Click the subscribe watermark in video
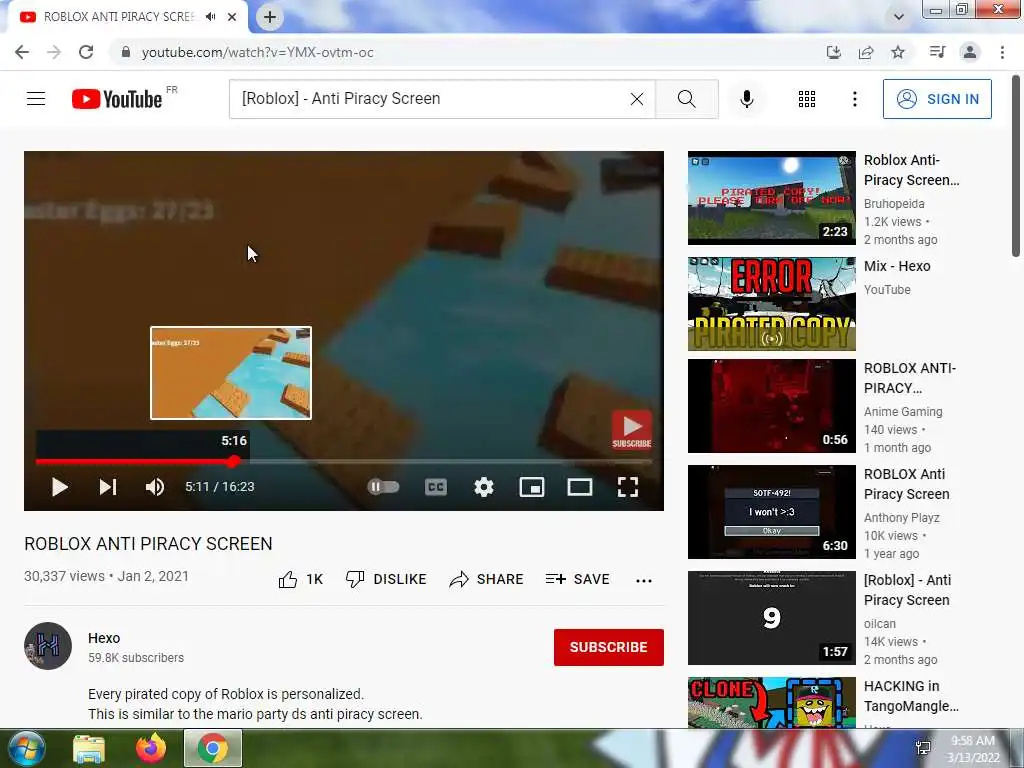1024x768 pixels. (x=632, y=430)
